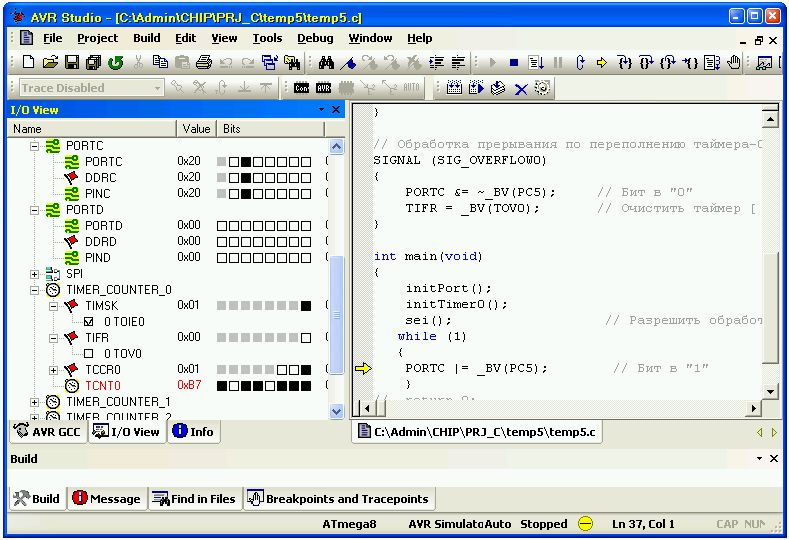Viewport: 789px width, 540px height.
Task: Open Breakpoints and Tracepoints tab
Action: 339,499
